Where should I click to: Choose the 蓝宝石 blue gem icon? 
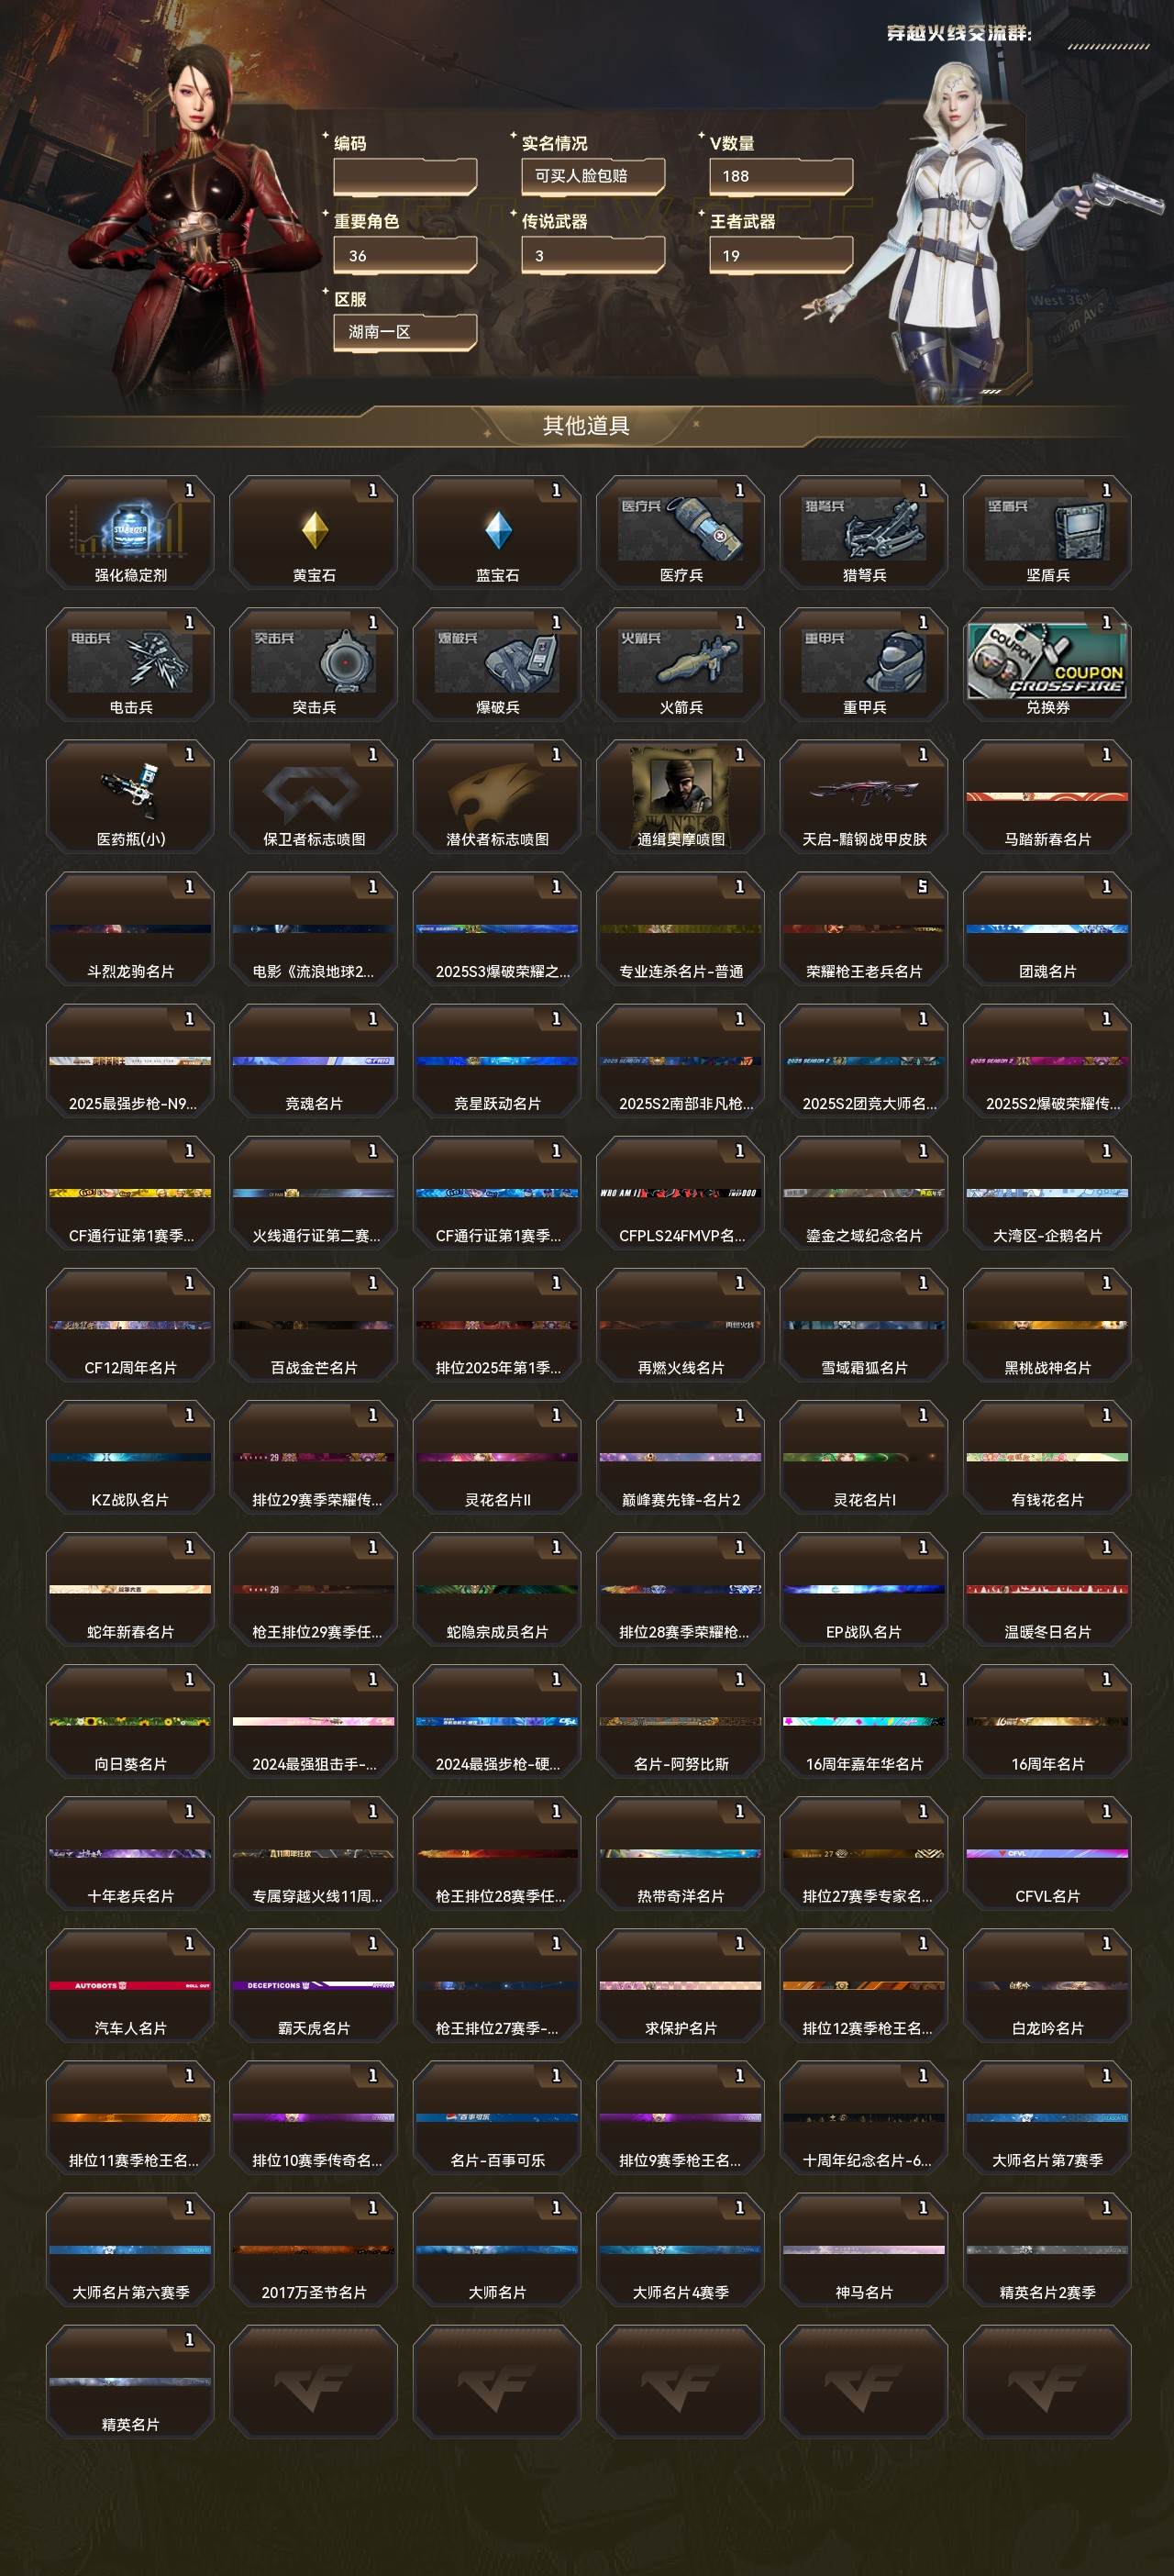coord(497,532)
